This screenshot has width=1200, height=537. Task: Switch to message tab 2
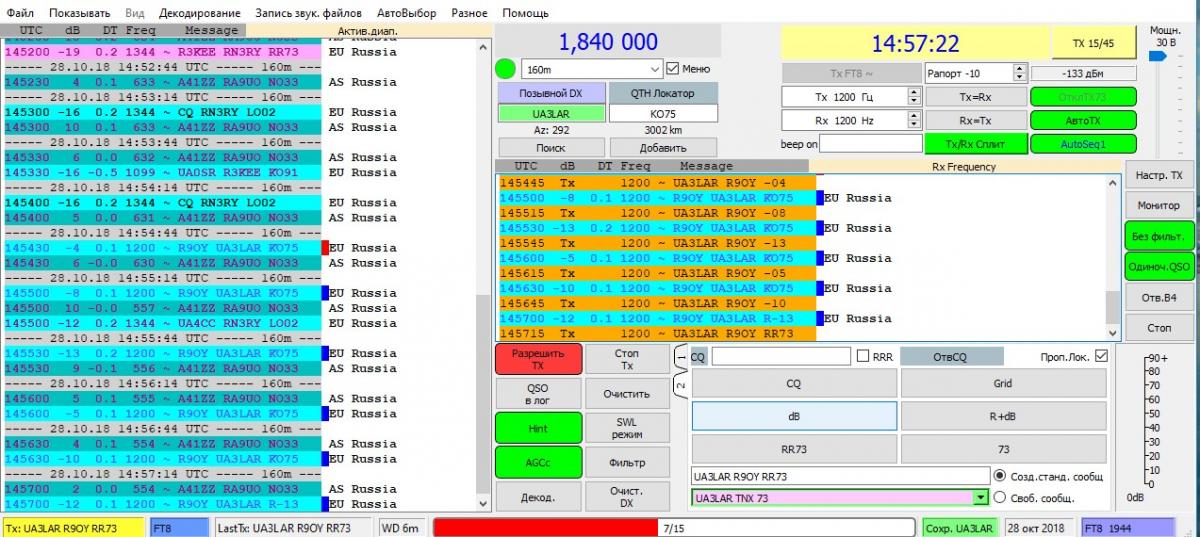click(x=680, y=385)
